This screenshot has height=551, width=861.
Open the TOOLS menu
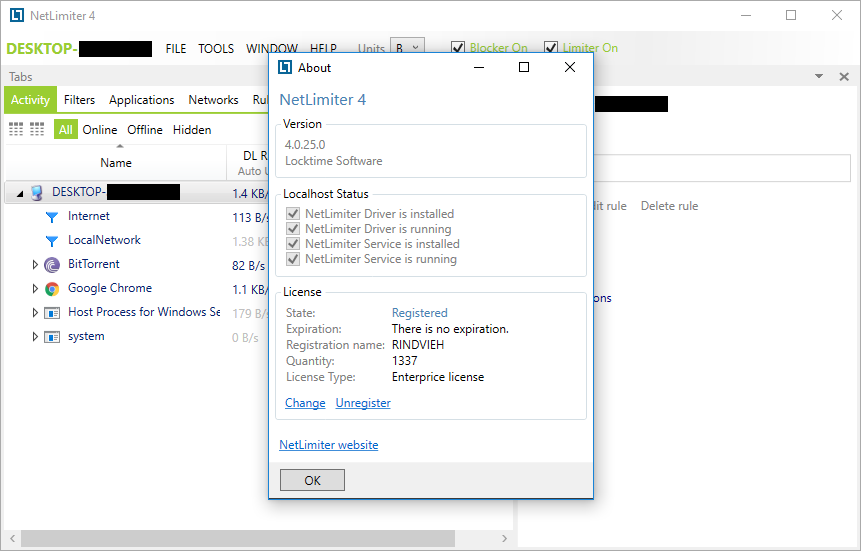coord(216,48)
